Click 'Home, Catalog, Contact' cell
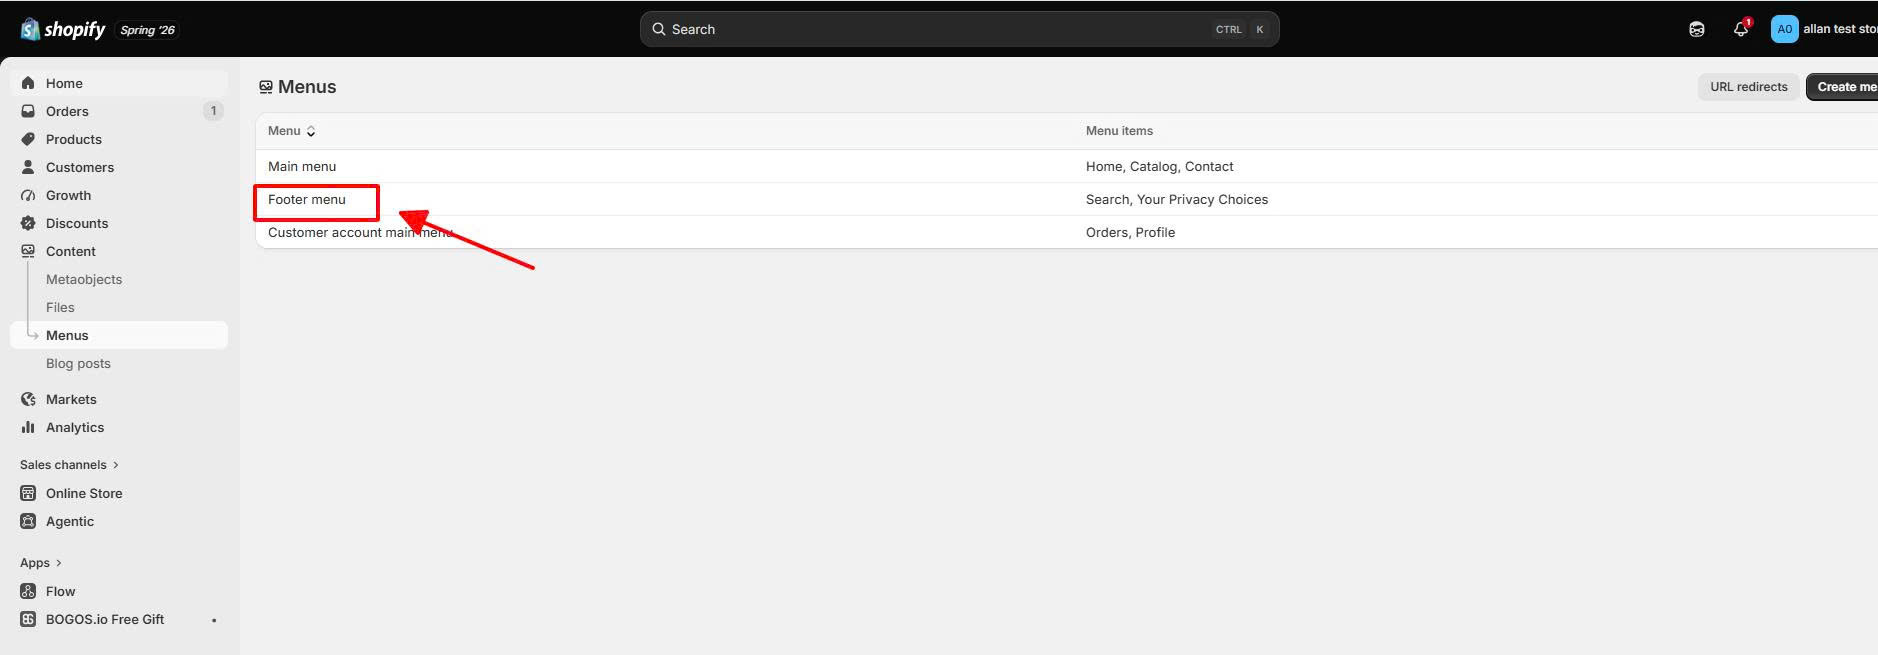1878x655 pixels. (x=1160, y=166)
